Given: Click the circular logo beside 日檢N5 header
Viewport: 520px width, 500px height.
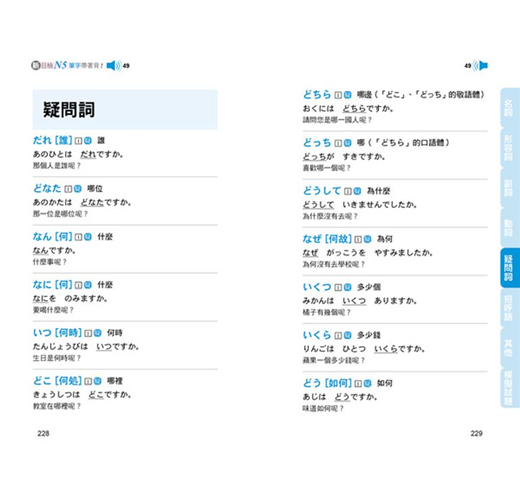Looking at the screenshot, I should tap(36, 65).
